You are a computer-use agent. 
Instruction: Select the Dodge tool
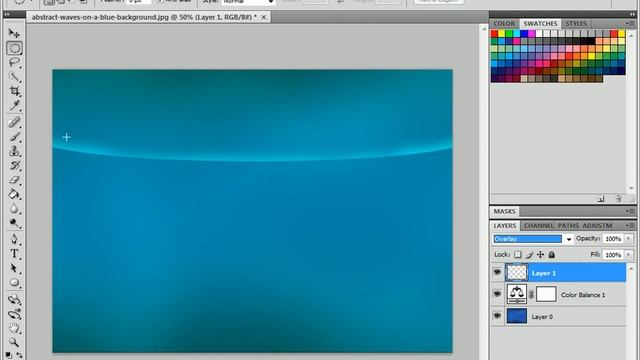[x=14, y=223]
